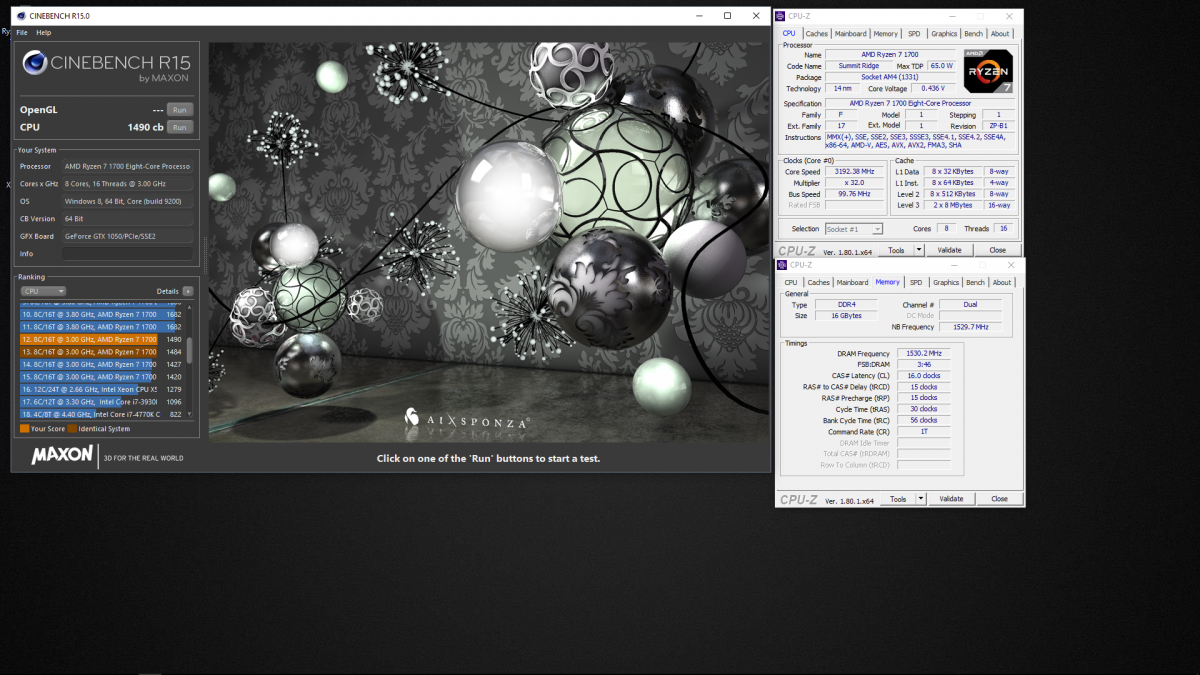Open the File menu in Cinebench
1200x675 pixels.
(x=22, y=33)
